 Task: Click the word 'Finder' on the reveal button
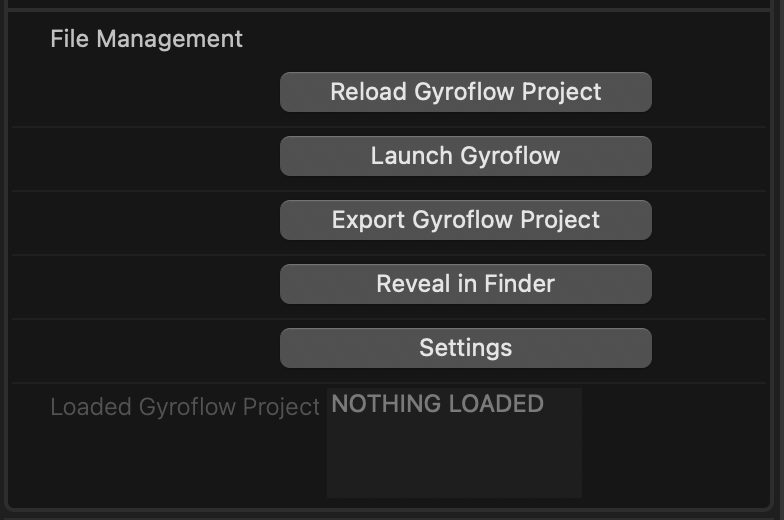[520, 284]
